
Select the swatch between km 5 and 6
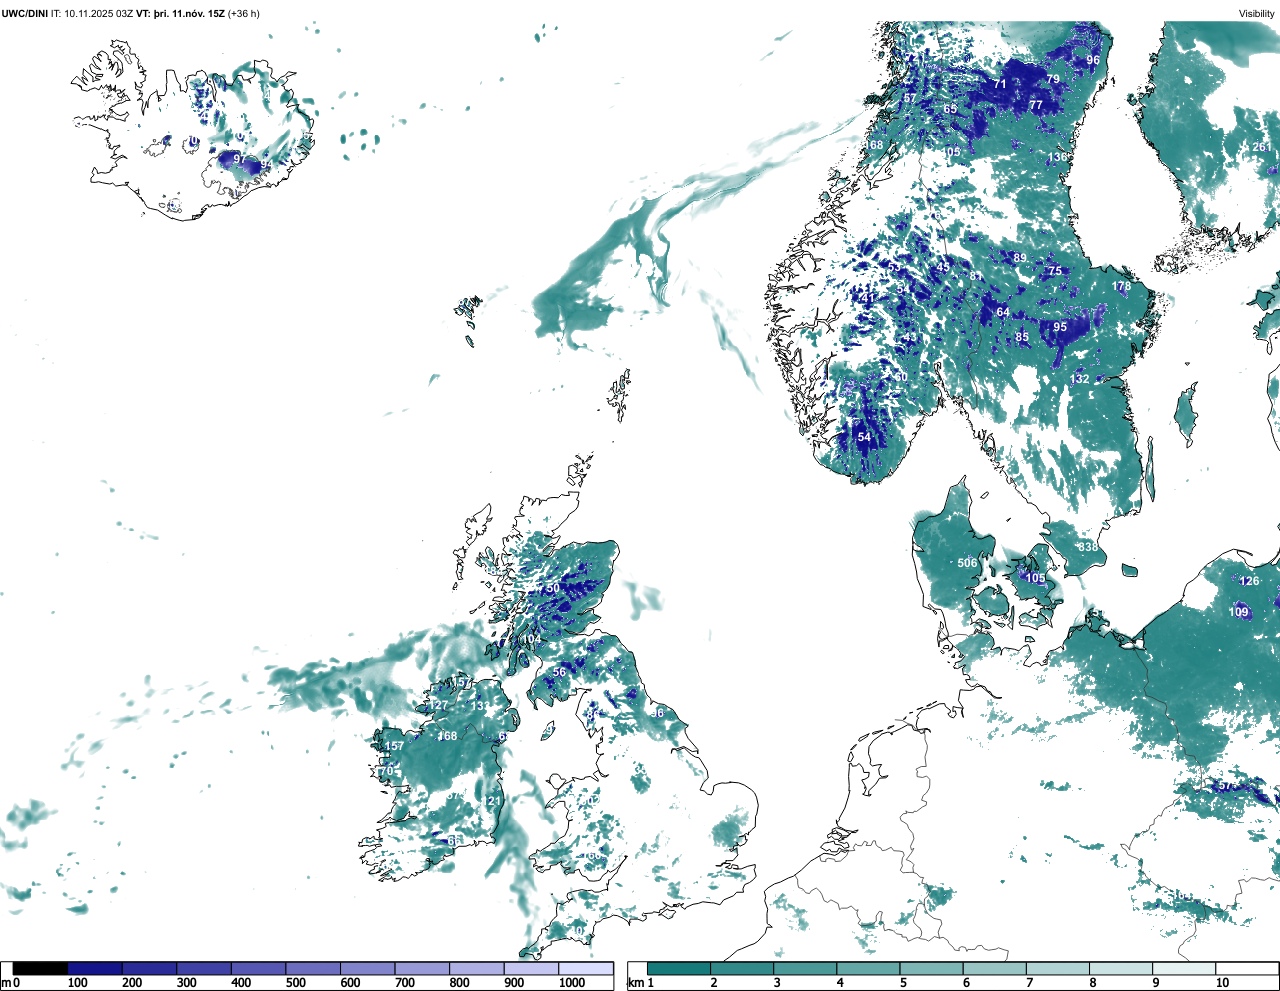click(x=932, y=968)
